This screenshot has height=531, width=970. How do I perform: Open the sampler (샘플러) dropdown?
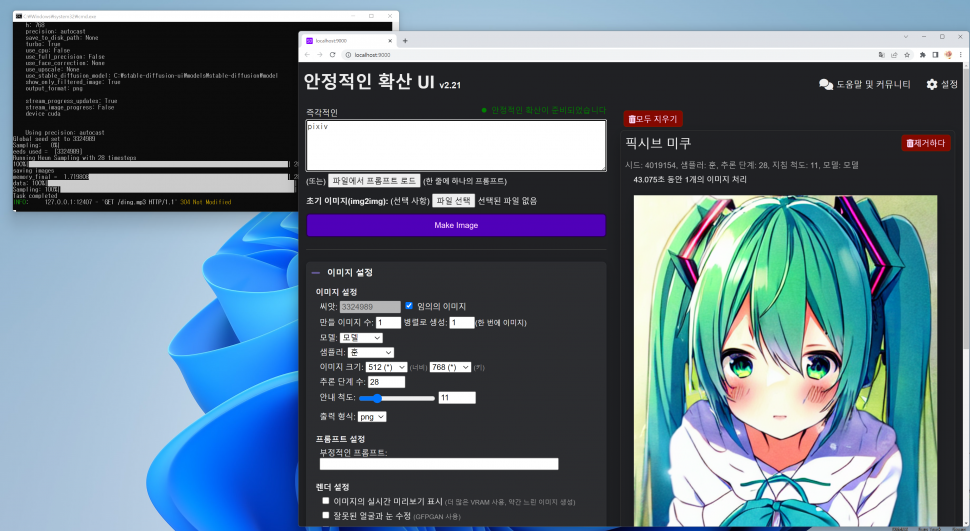click(x=371, y=352)
